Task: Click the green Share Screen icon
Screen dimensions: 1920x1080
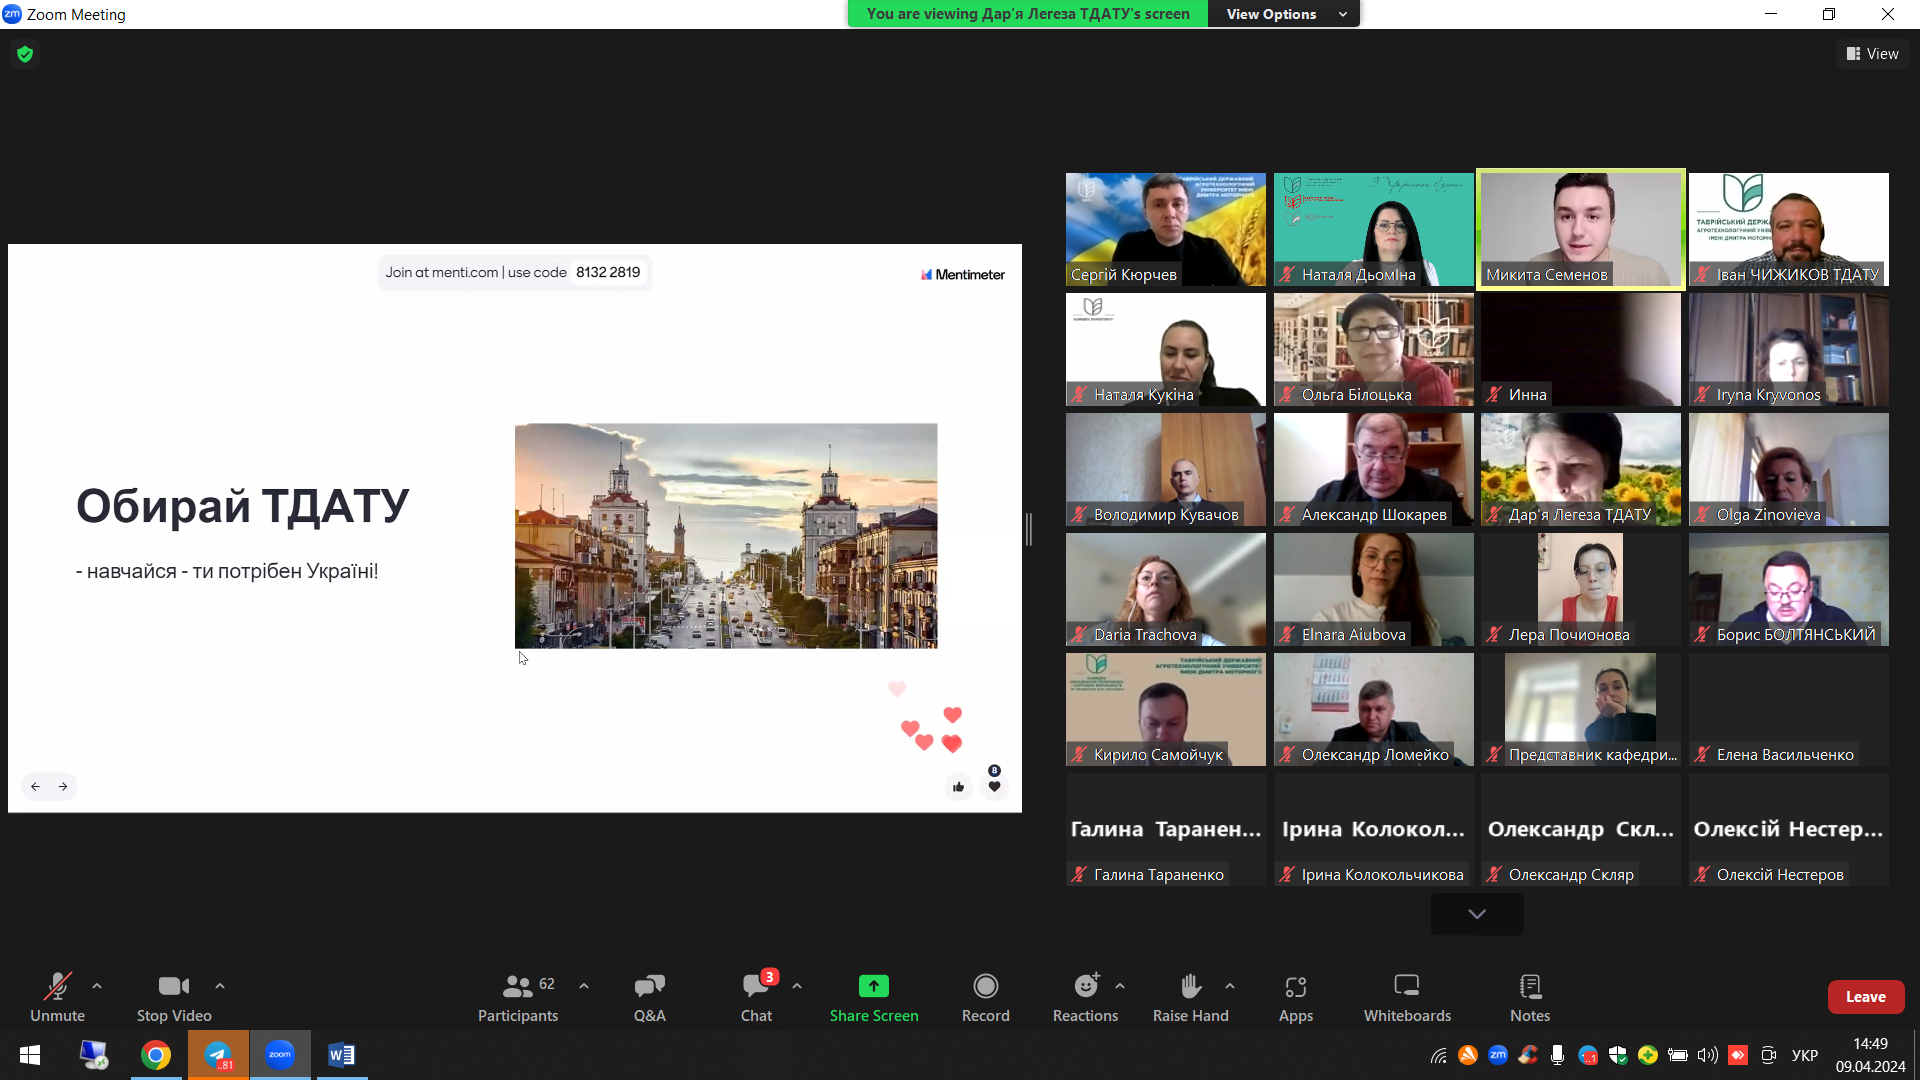Action: pos(873,987)
